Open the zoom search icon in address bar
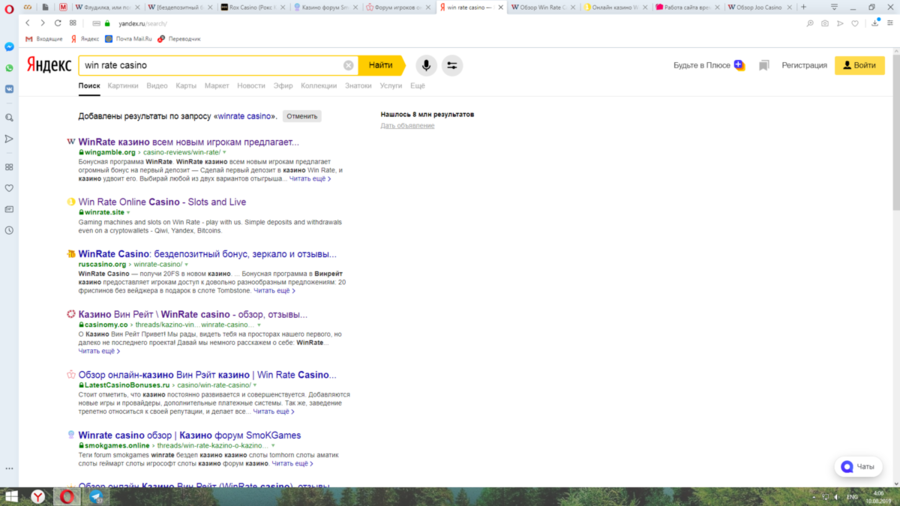900x506 pixels. pyautogui.click(x=810, y=24)
